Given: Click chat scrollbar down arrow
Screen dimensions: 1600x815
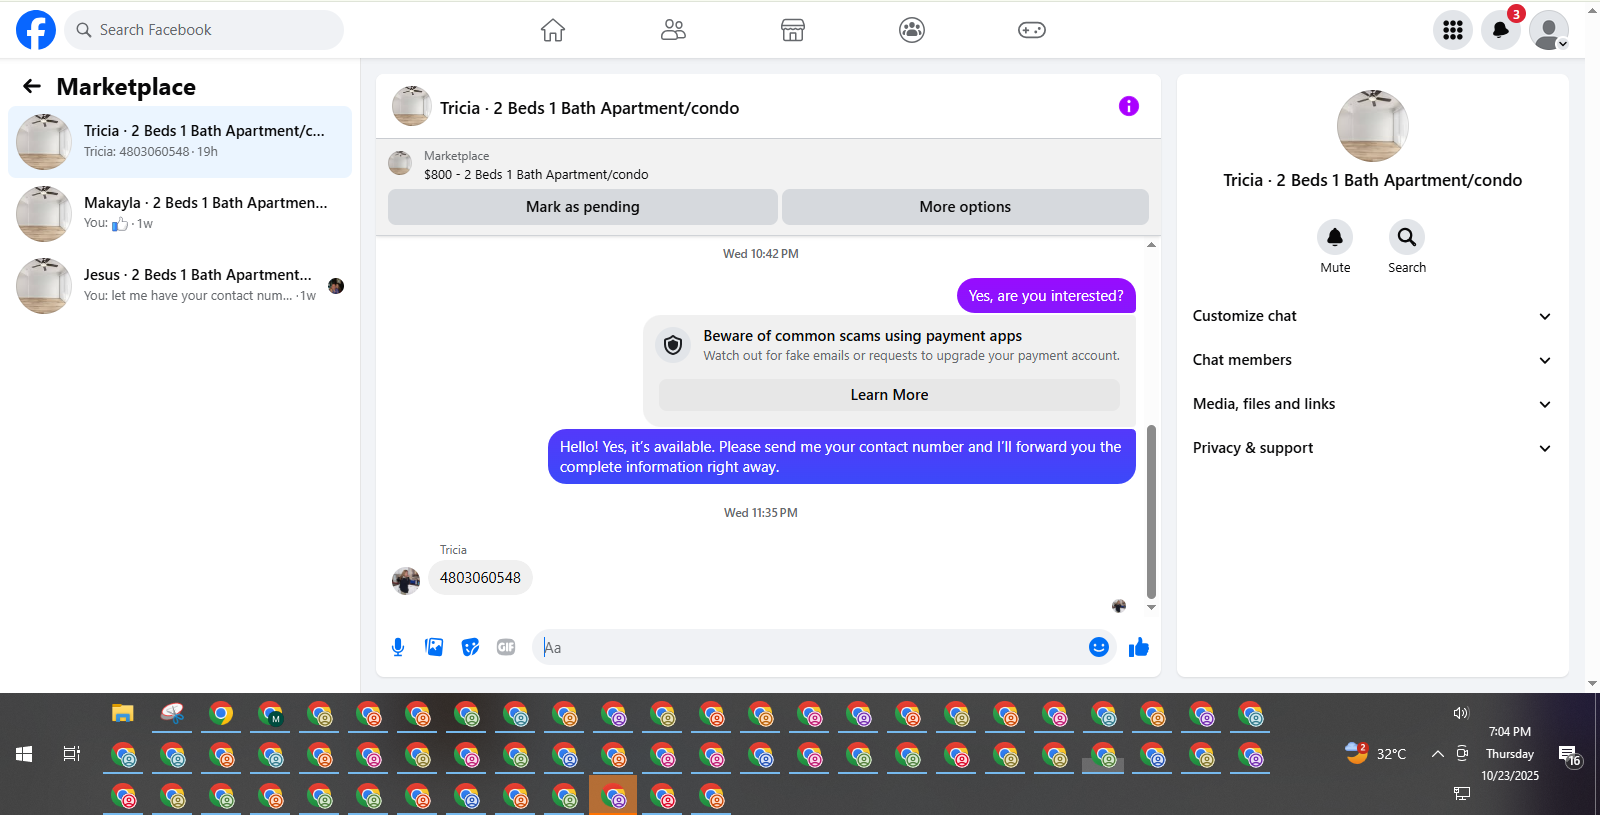Looking at the screenshot, I should (1151, 607).
